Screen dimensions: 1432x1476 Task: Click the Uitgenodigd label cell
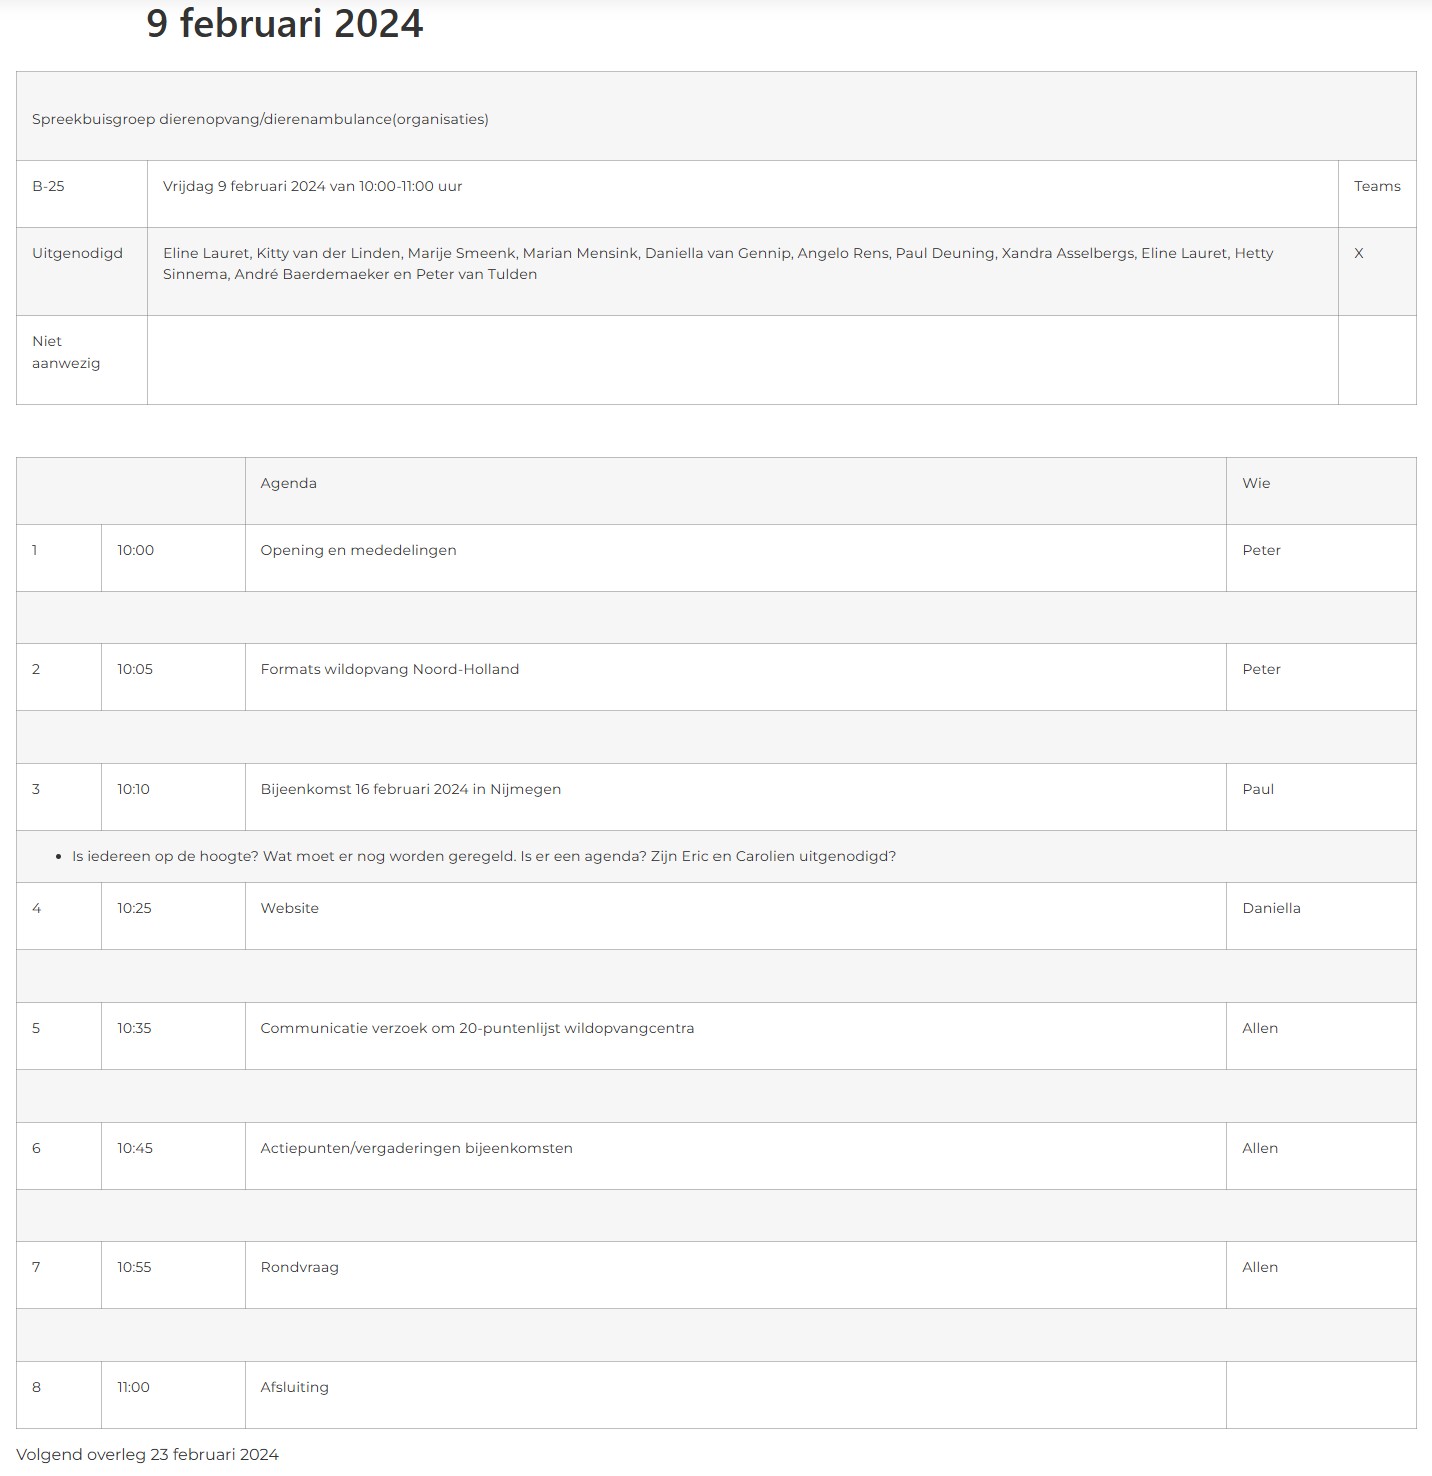tap(82, 271)
